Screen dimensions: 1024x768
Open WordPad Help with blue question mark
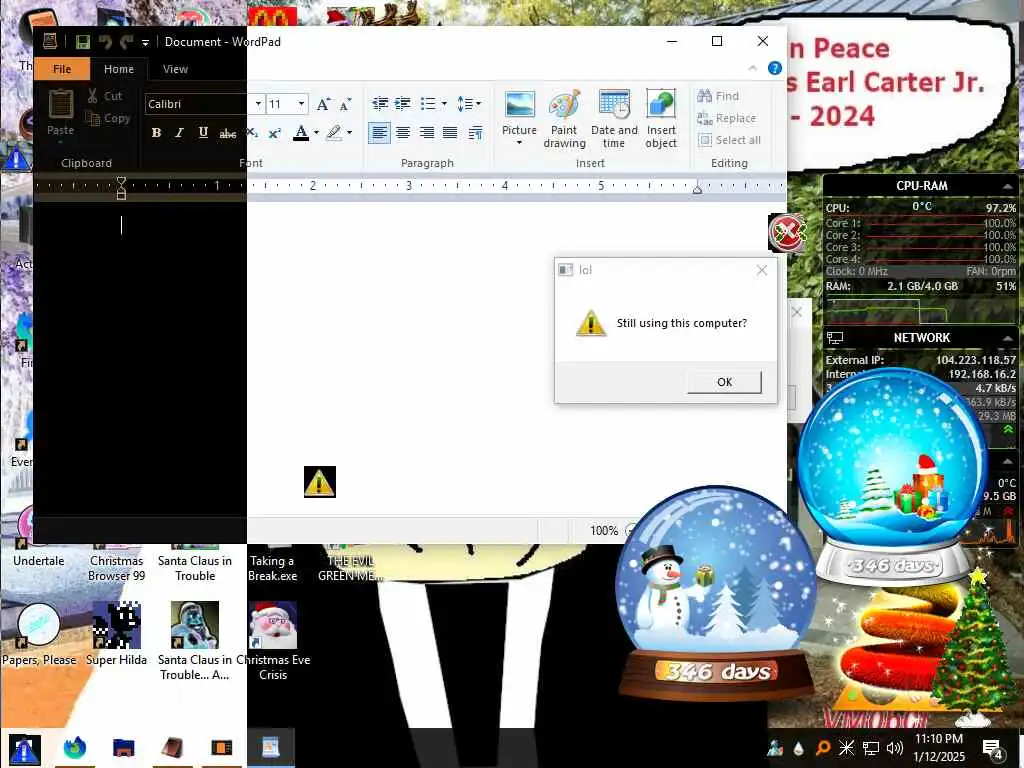(x=775, y=68)
